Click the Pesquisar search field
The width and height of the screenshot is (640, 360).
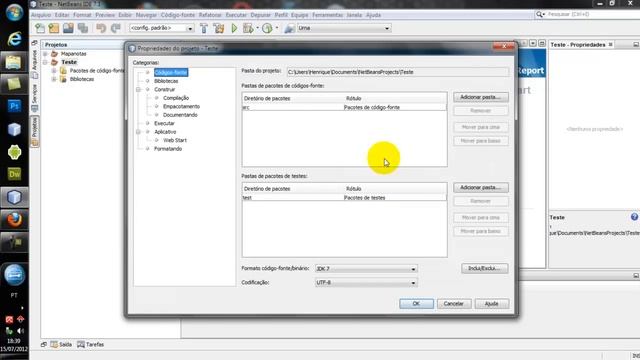tap(593, 14)
